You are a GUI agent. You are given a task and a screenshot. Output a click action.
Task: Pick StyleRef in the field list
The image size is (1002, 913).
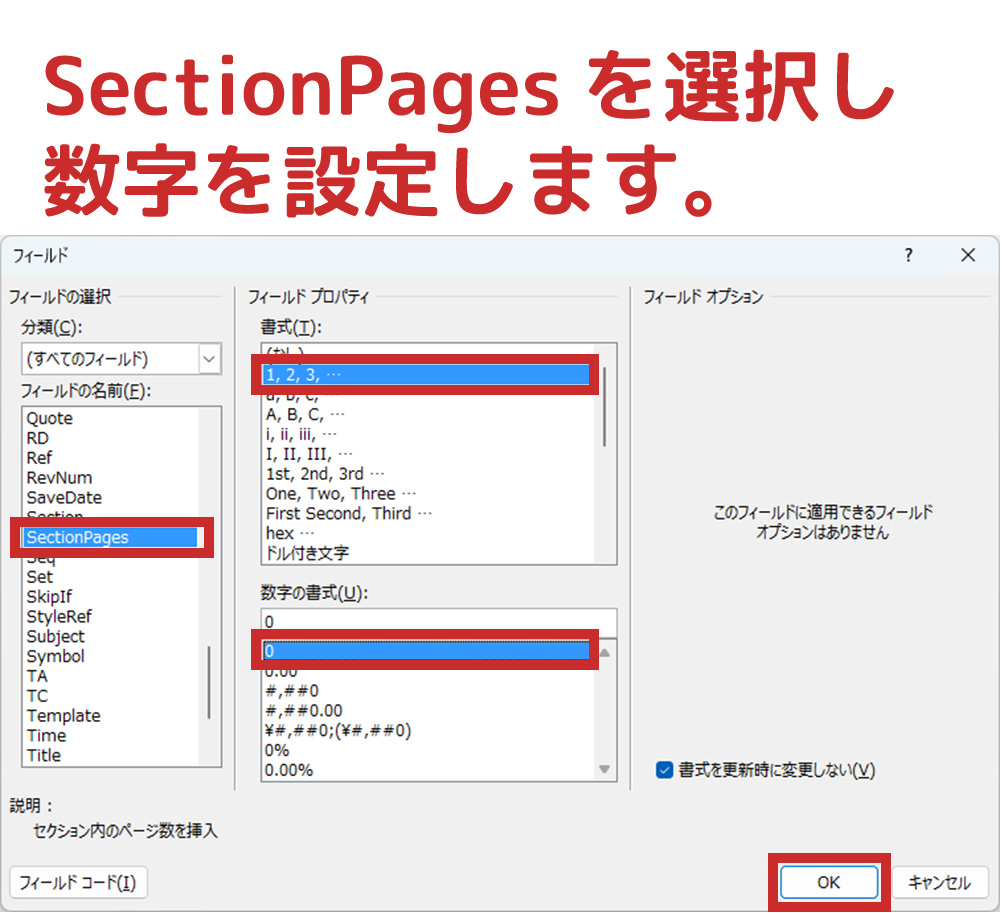tap(59, 616)
